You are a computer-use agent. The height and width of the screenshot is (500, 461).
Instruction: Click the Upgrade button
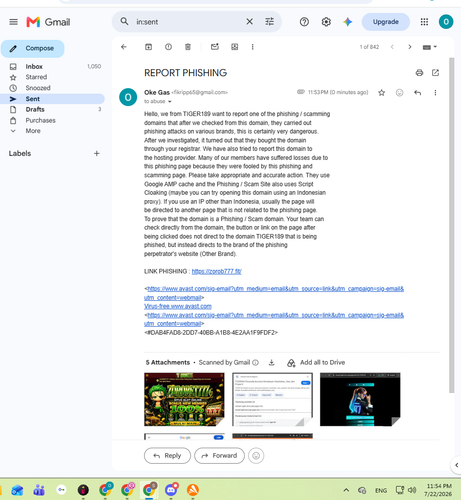click(x=386, y=22)
